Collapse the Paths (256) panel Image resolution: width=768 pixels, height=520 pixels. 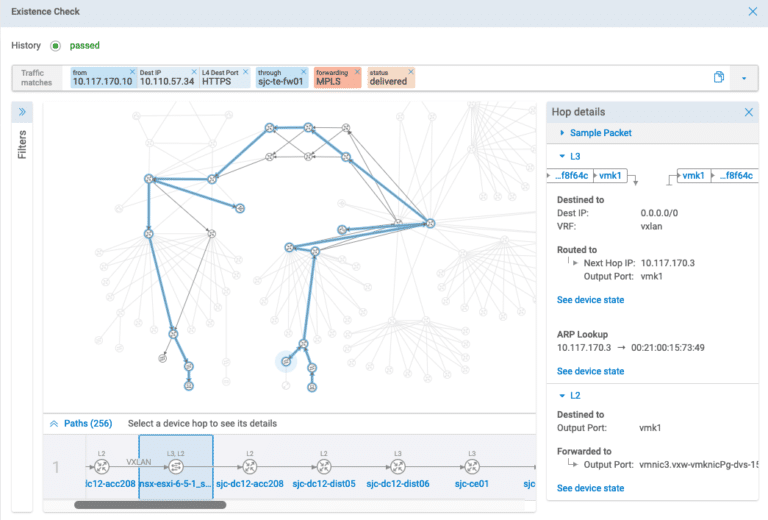pos(56,423)
